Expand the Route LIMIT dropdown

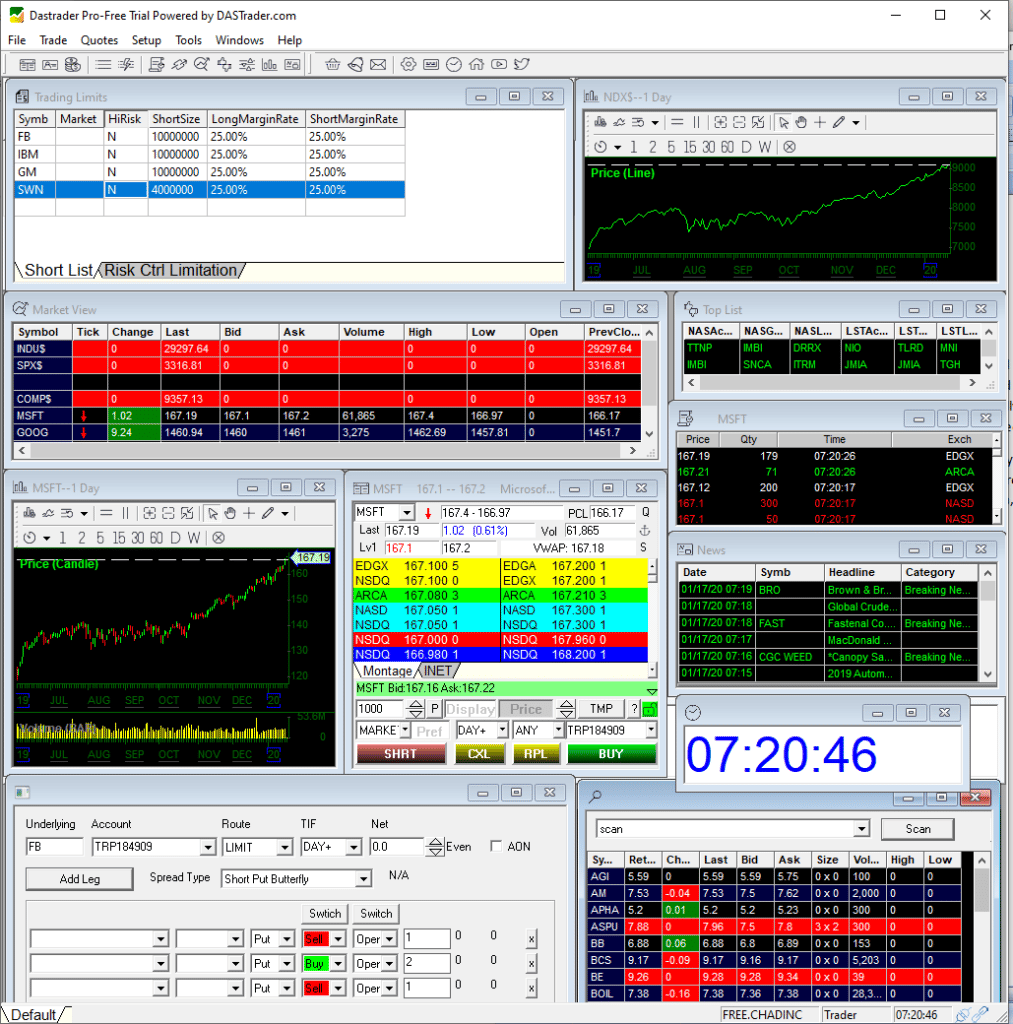coord(284,847)
